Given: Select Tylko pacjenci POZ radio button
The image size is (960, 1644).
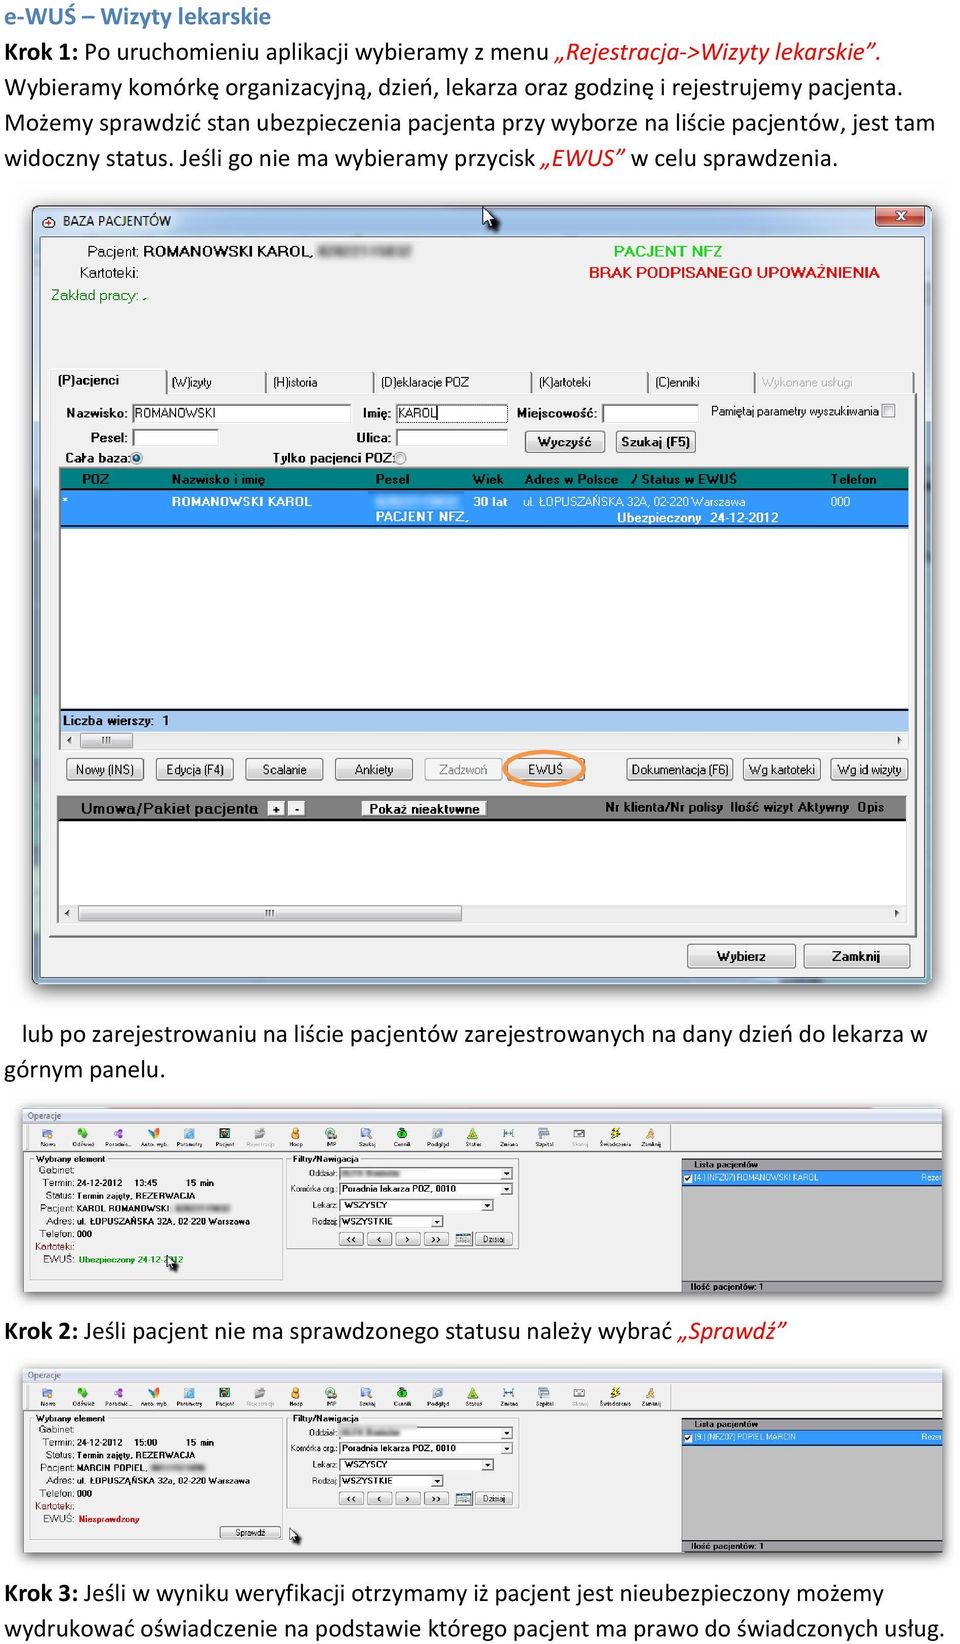Looking at the screenshot, I should pos(400,458).
